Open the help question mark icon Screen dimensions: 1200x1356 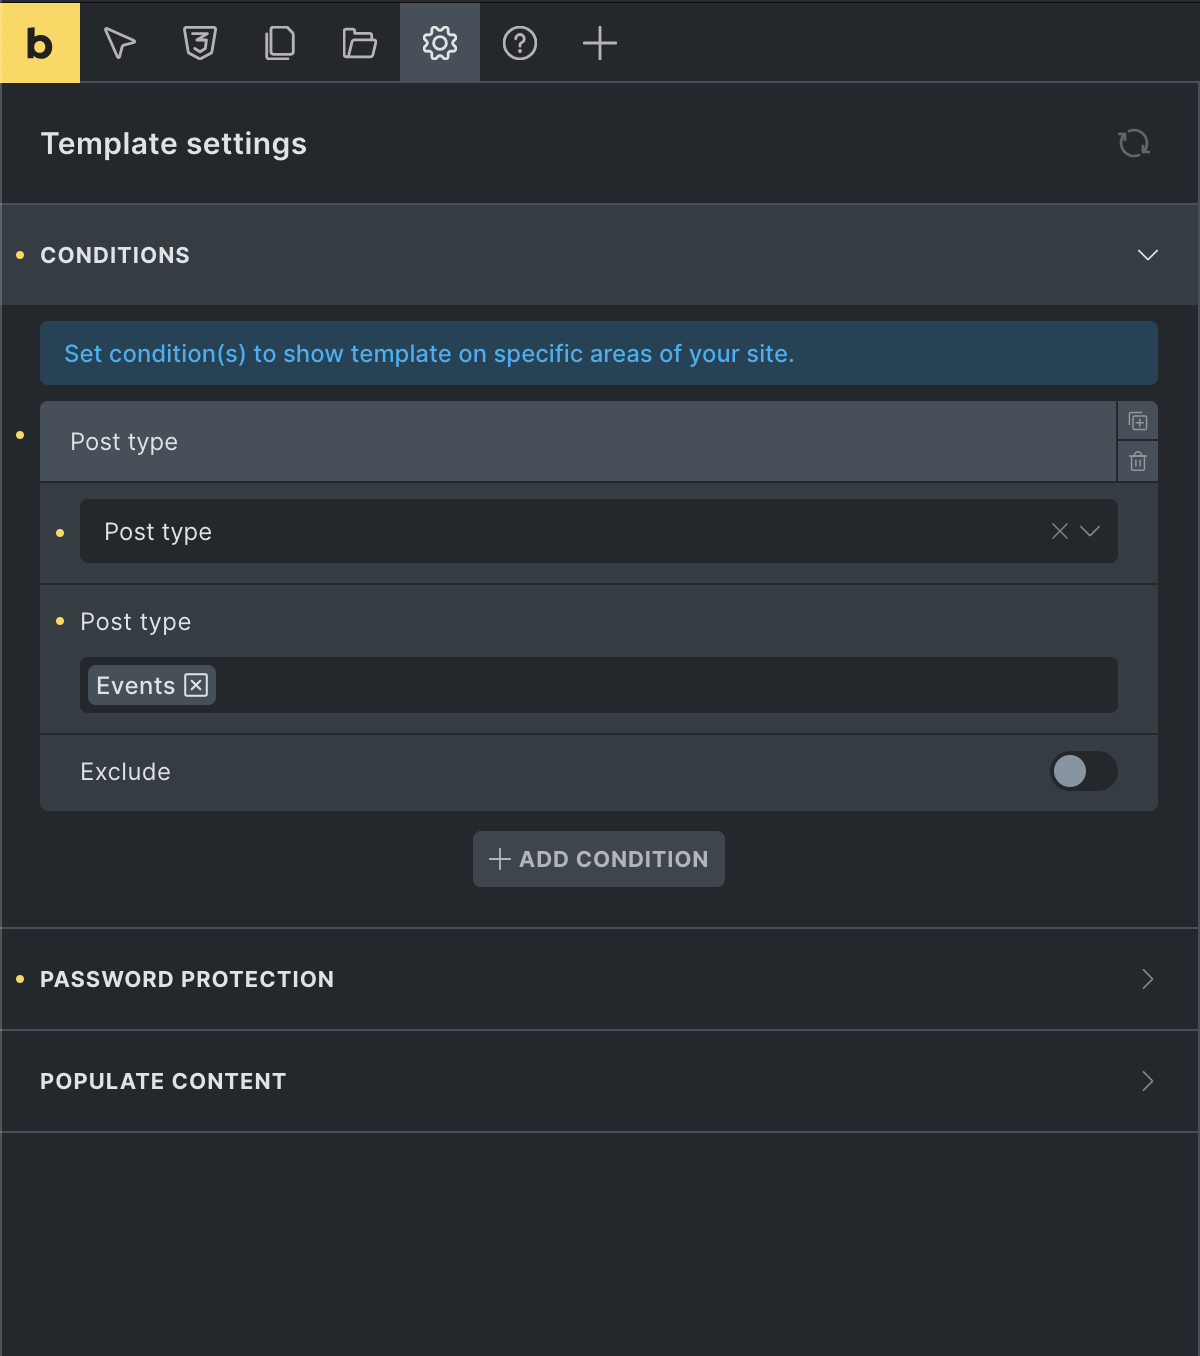point(520,43)
